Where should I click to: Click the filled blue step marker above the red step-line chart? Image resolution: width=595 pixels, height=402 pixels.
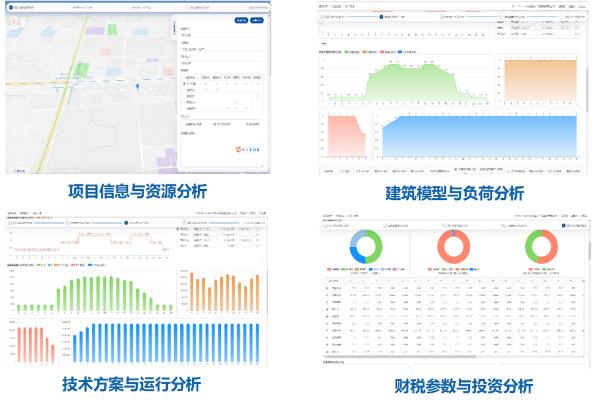pyautogui.click(x=126, y=223)
